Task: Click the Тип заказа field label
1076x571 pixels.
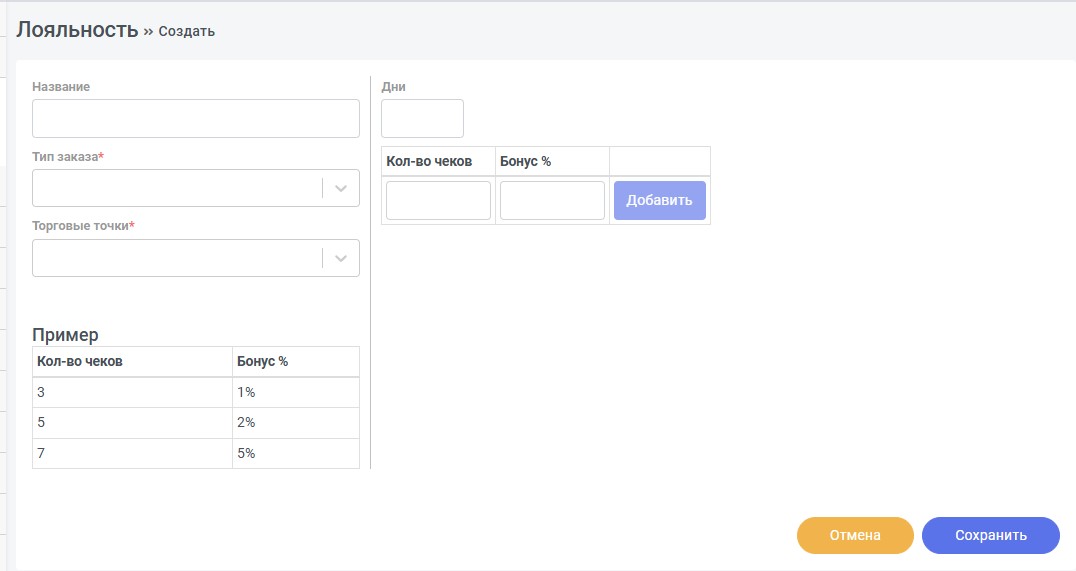Action: coord(68,156)
